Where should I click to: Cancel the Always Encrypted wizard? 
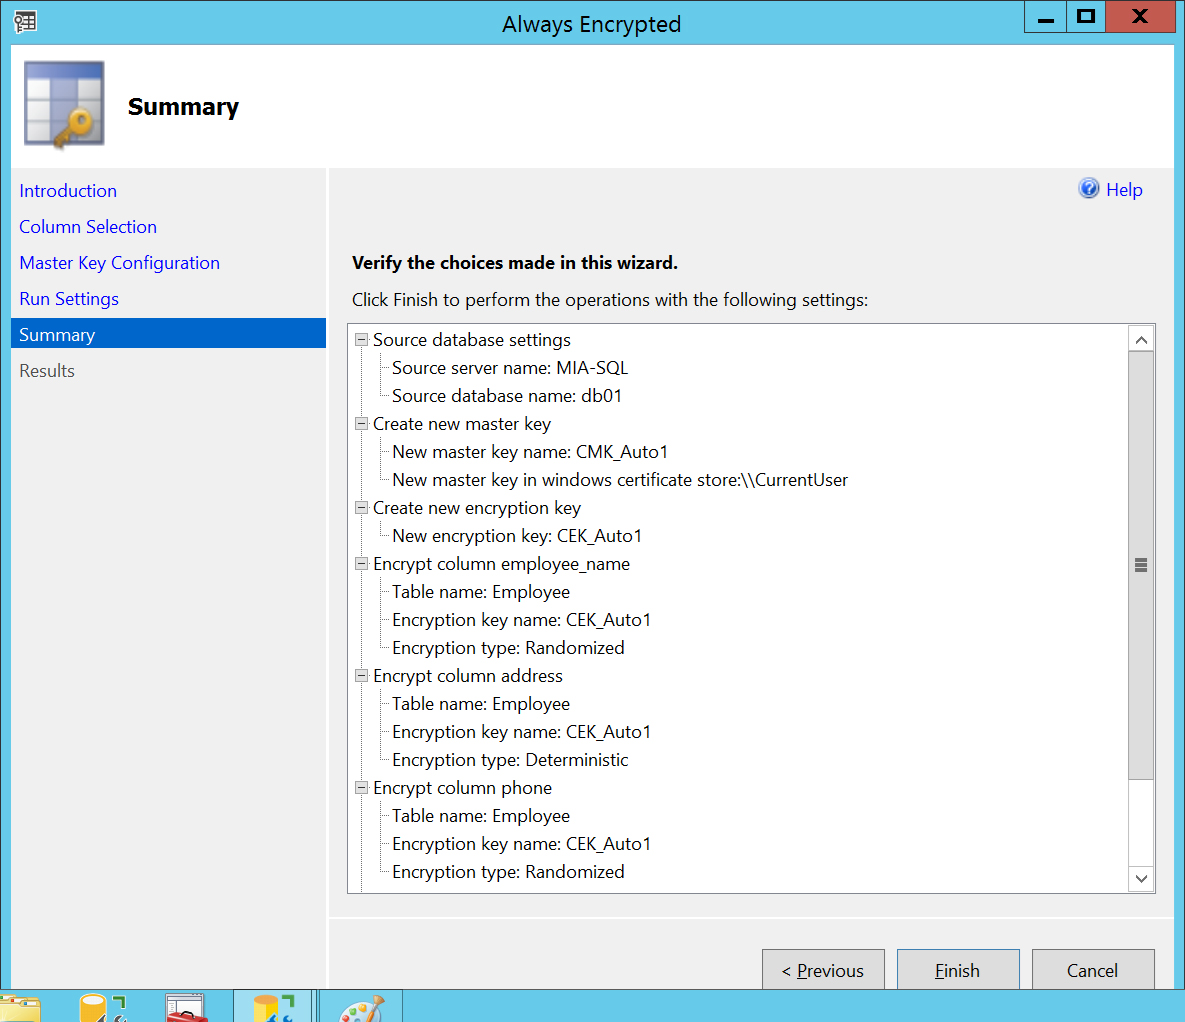coord(1093,970)
